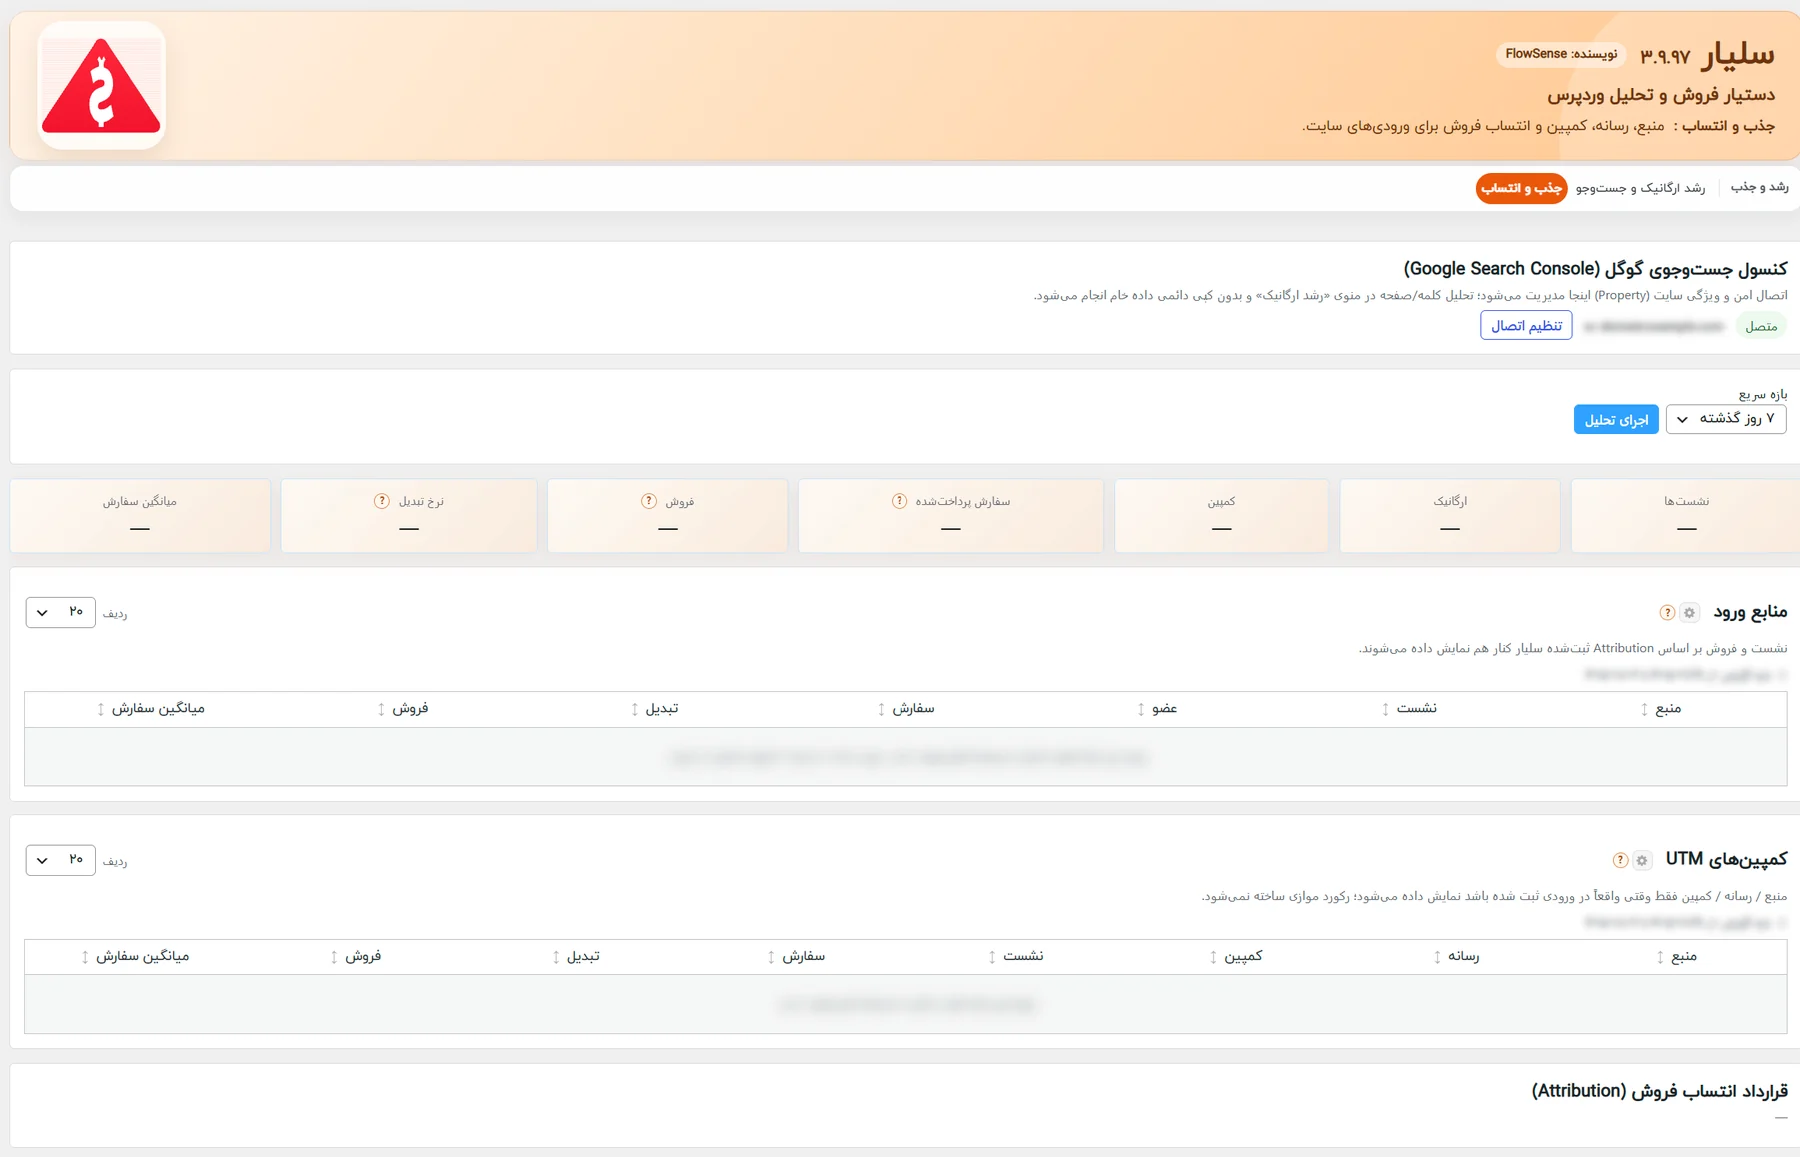Viewport: 1800px width, 1157px height.
Task: Sort UTM table by سفارش column
Action: point(796,957)
